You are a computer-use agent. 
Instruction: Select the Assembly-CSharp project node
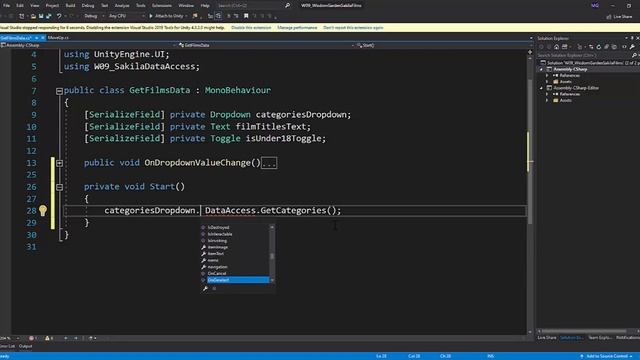pyautogui.click(x=570, y=69)
